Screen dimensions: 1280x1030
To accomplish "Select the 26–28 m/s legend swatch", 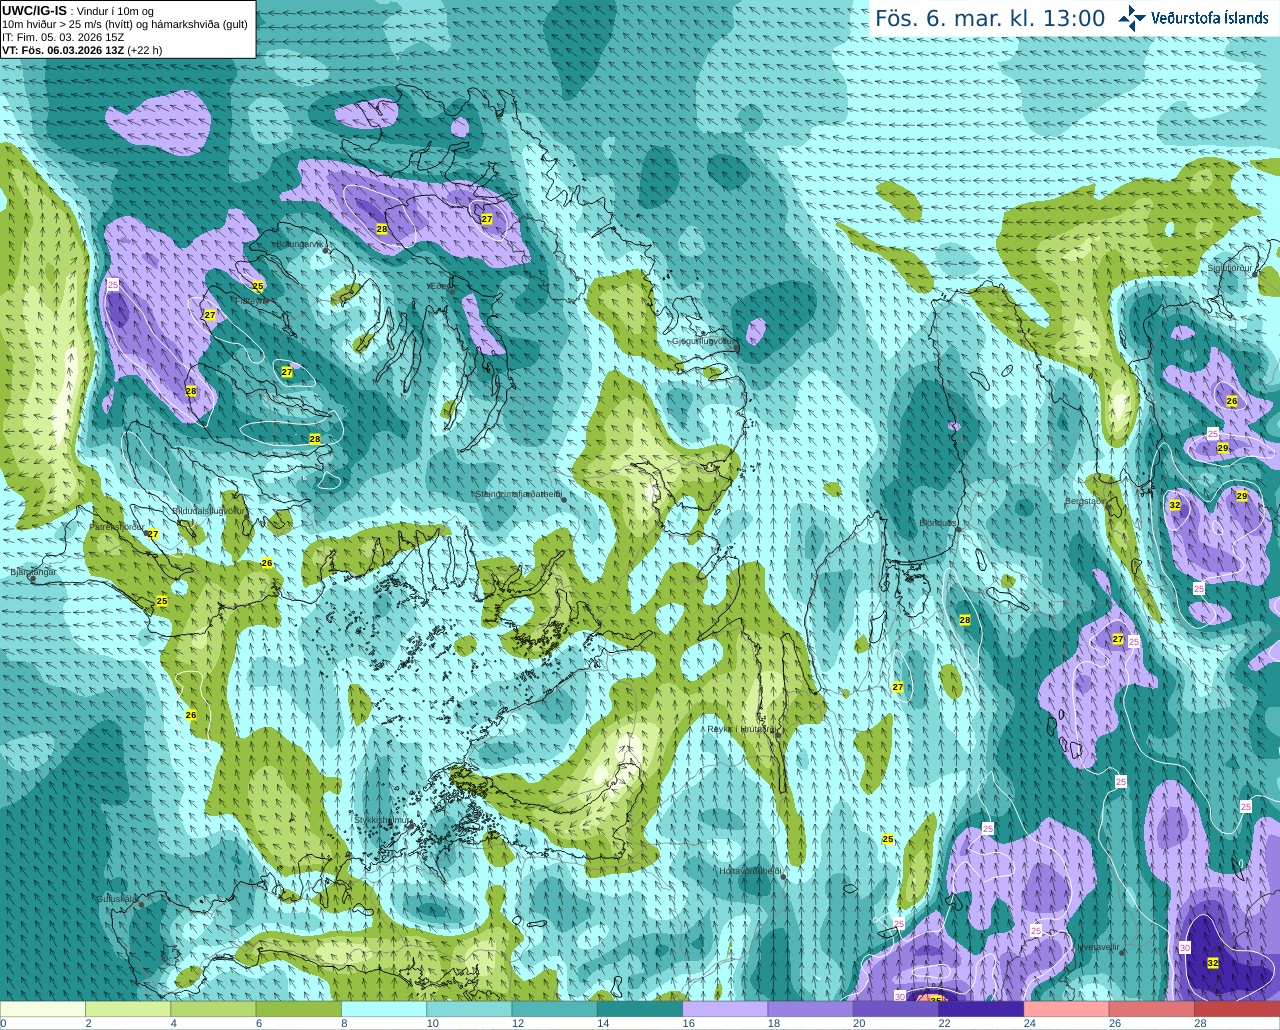I will point(1152,1009).
